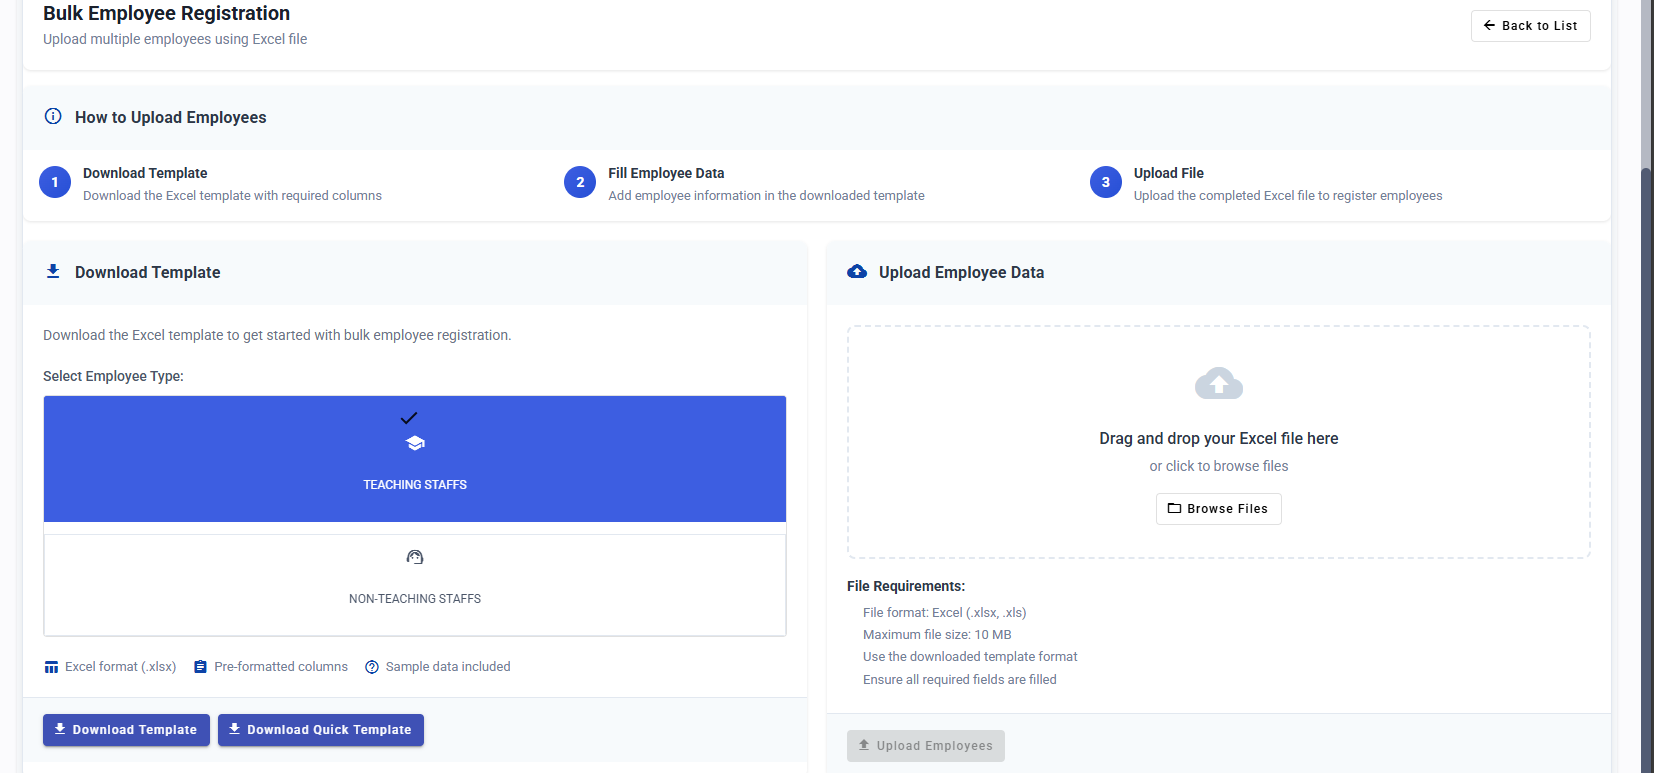Click the graduation cap icon for Teaching Staffs
The width and height of the screenshot is (1654, 773).
415,443
